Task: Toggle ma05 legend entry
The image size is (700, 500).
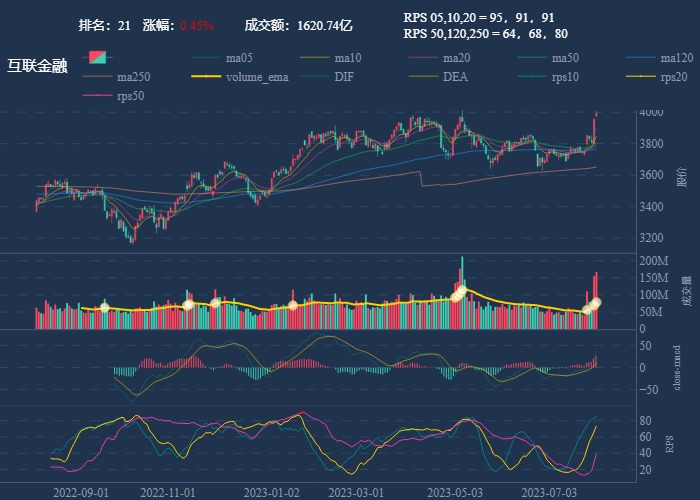Action: click(222, 58)
